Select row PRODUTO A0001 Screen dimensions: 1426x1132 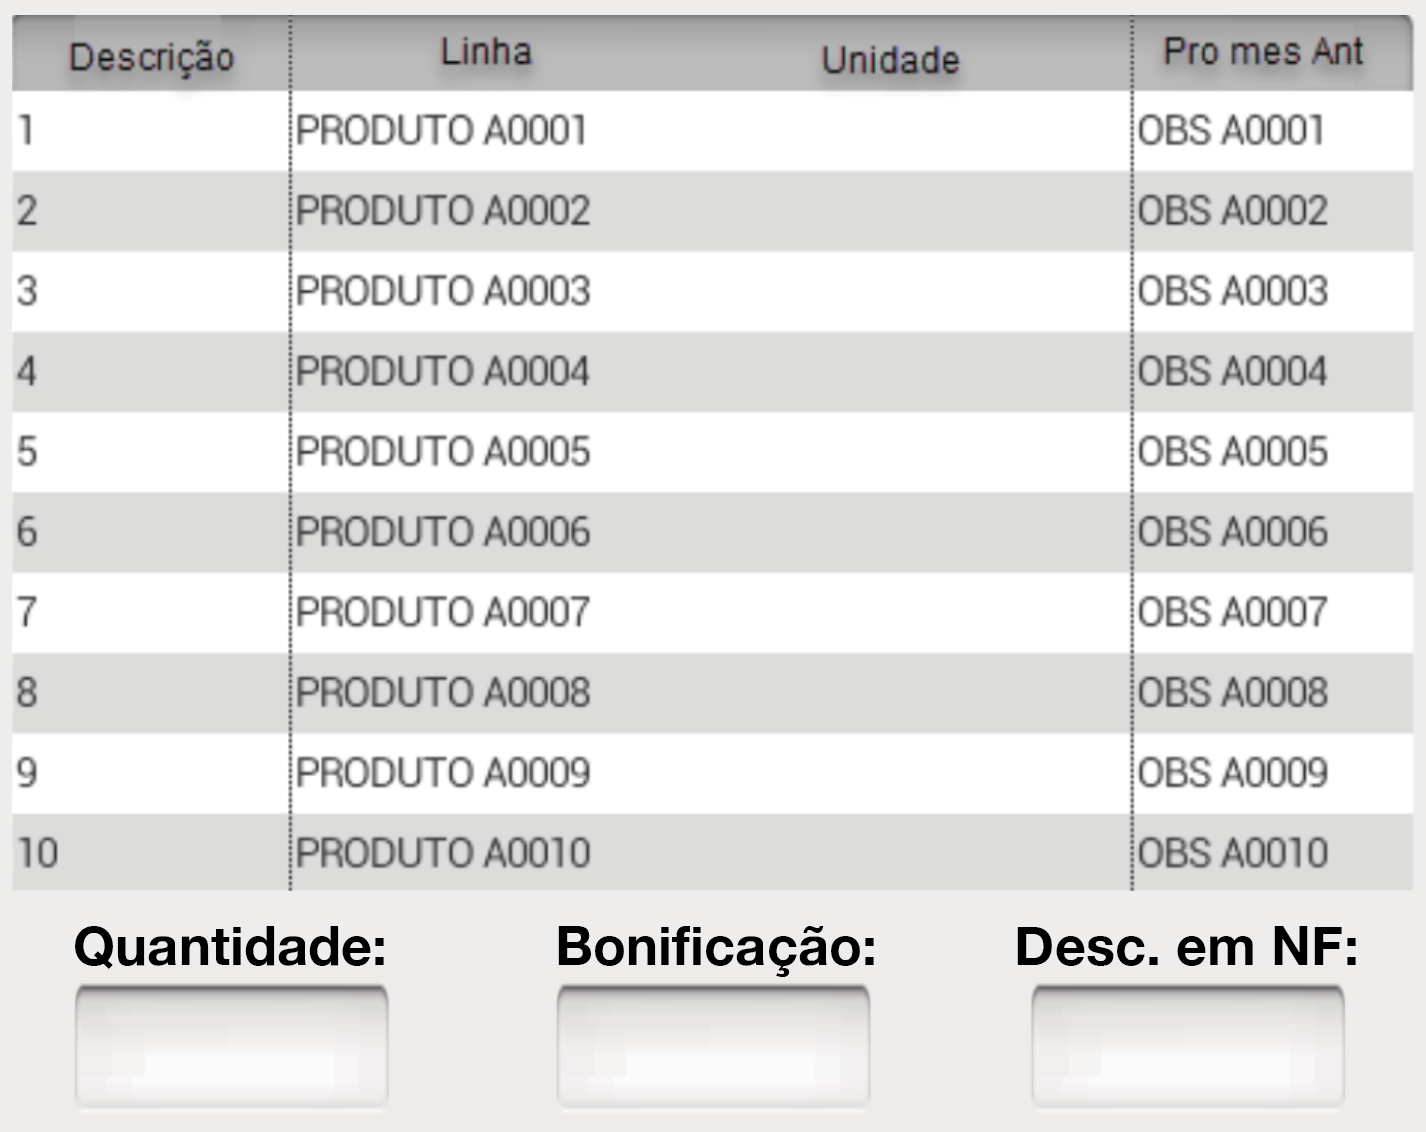[713, 131]
